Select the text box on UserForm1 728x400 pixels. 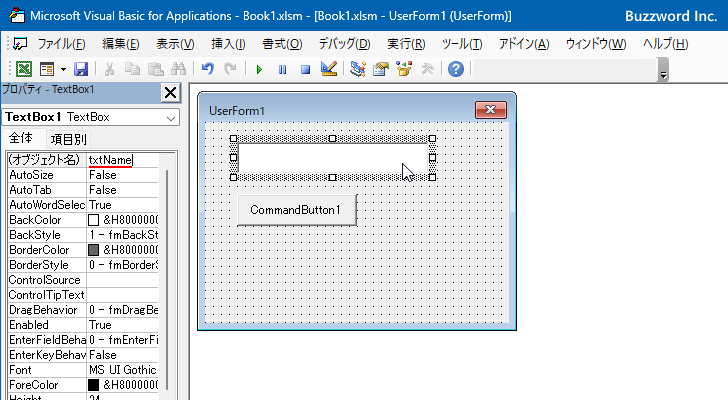pyautogui.click(x=332, y=158)
